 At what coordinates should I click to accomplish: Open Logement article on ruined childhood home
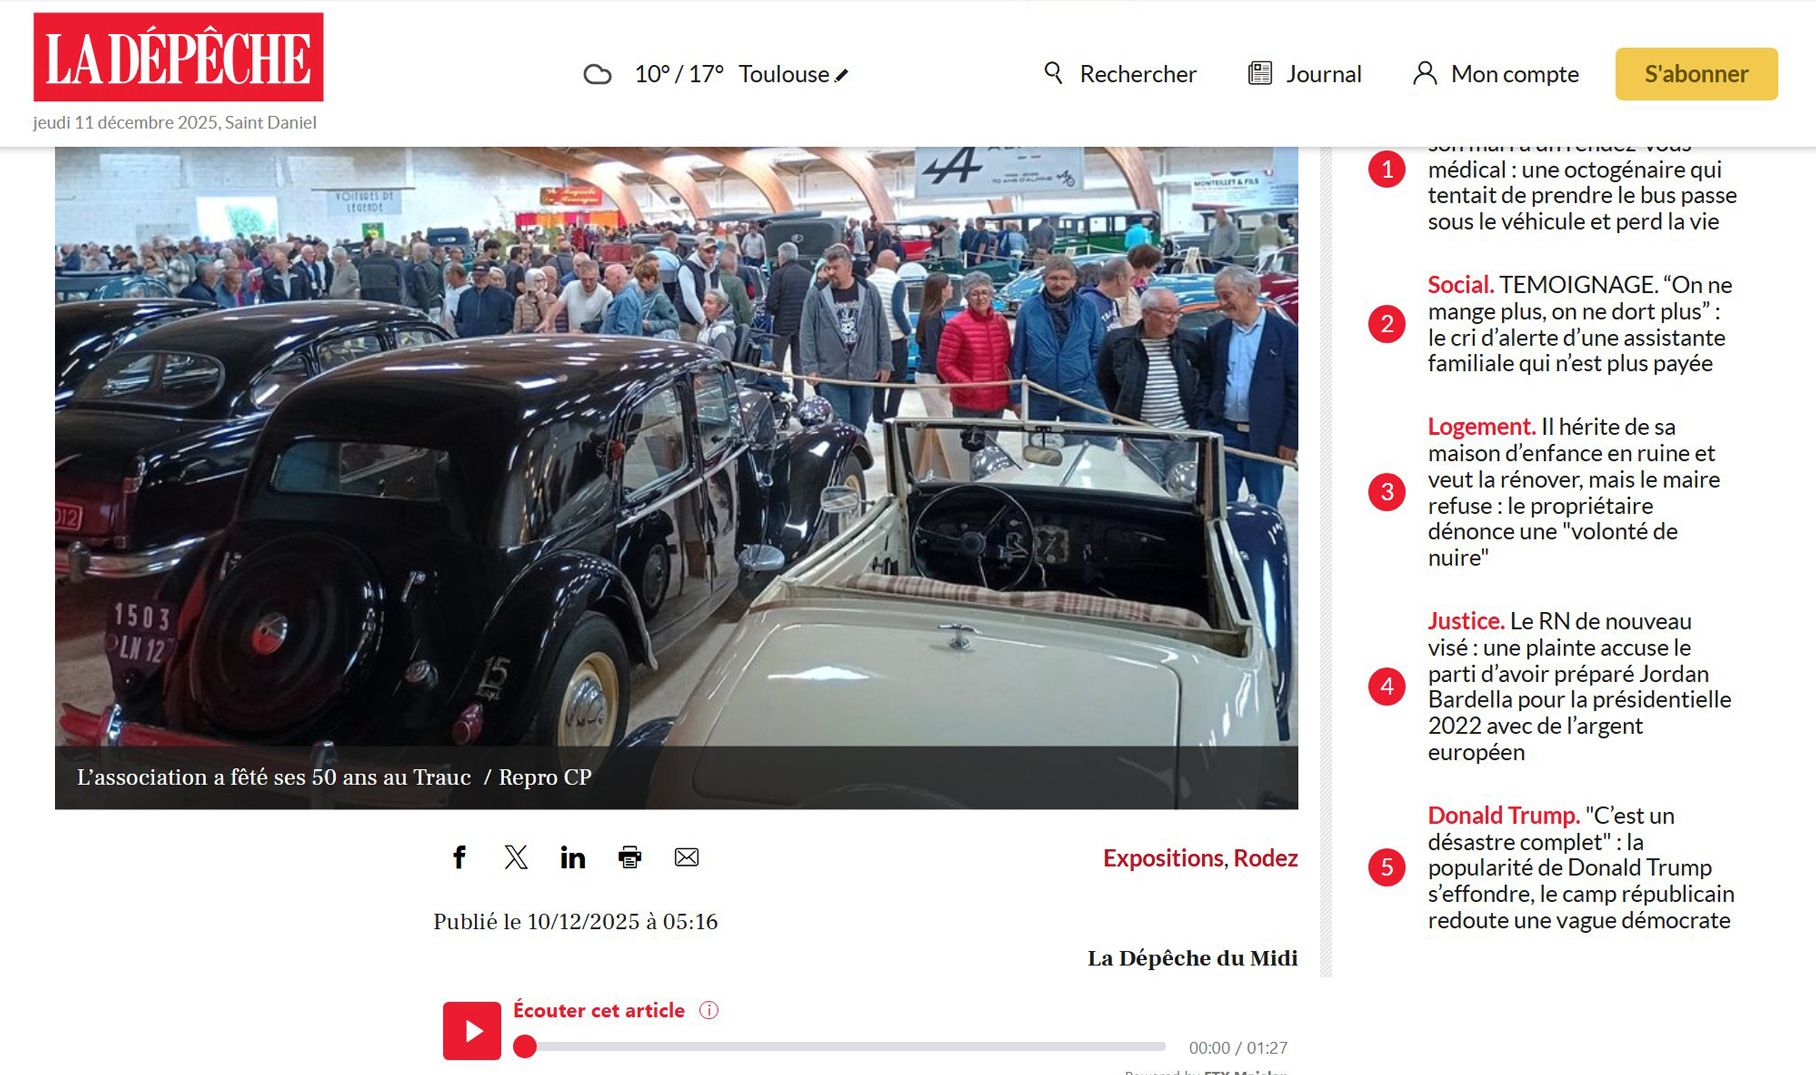click(1574, 492)
